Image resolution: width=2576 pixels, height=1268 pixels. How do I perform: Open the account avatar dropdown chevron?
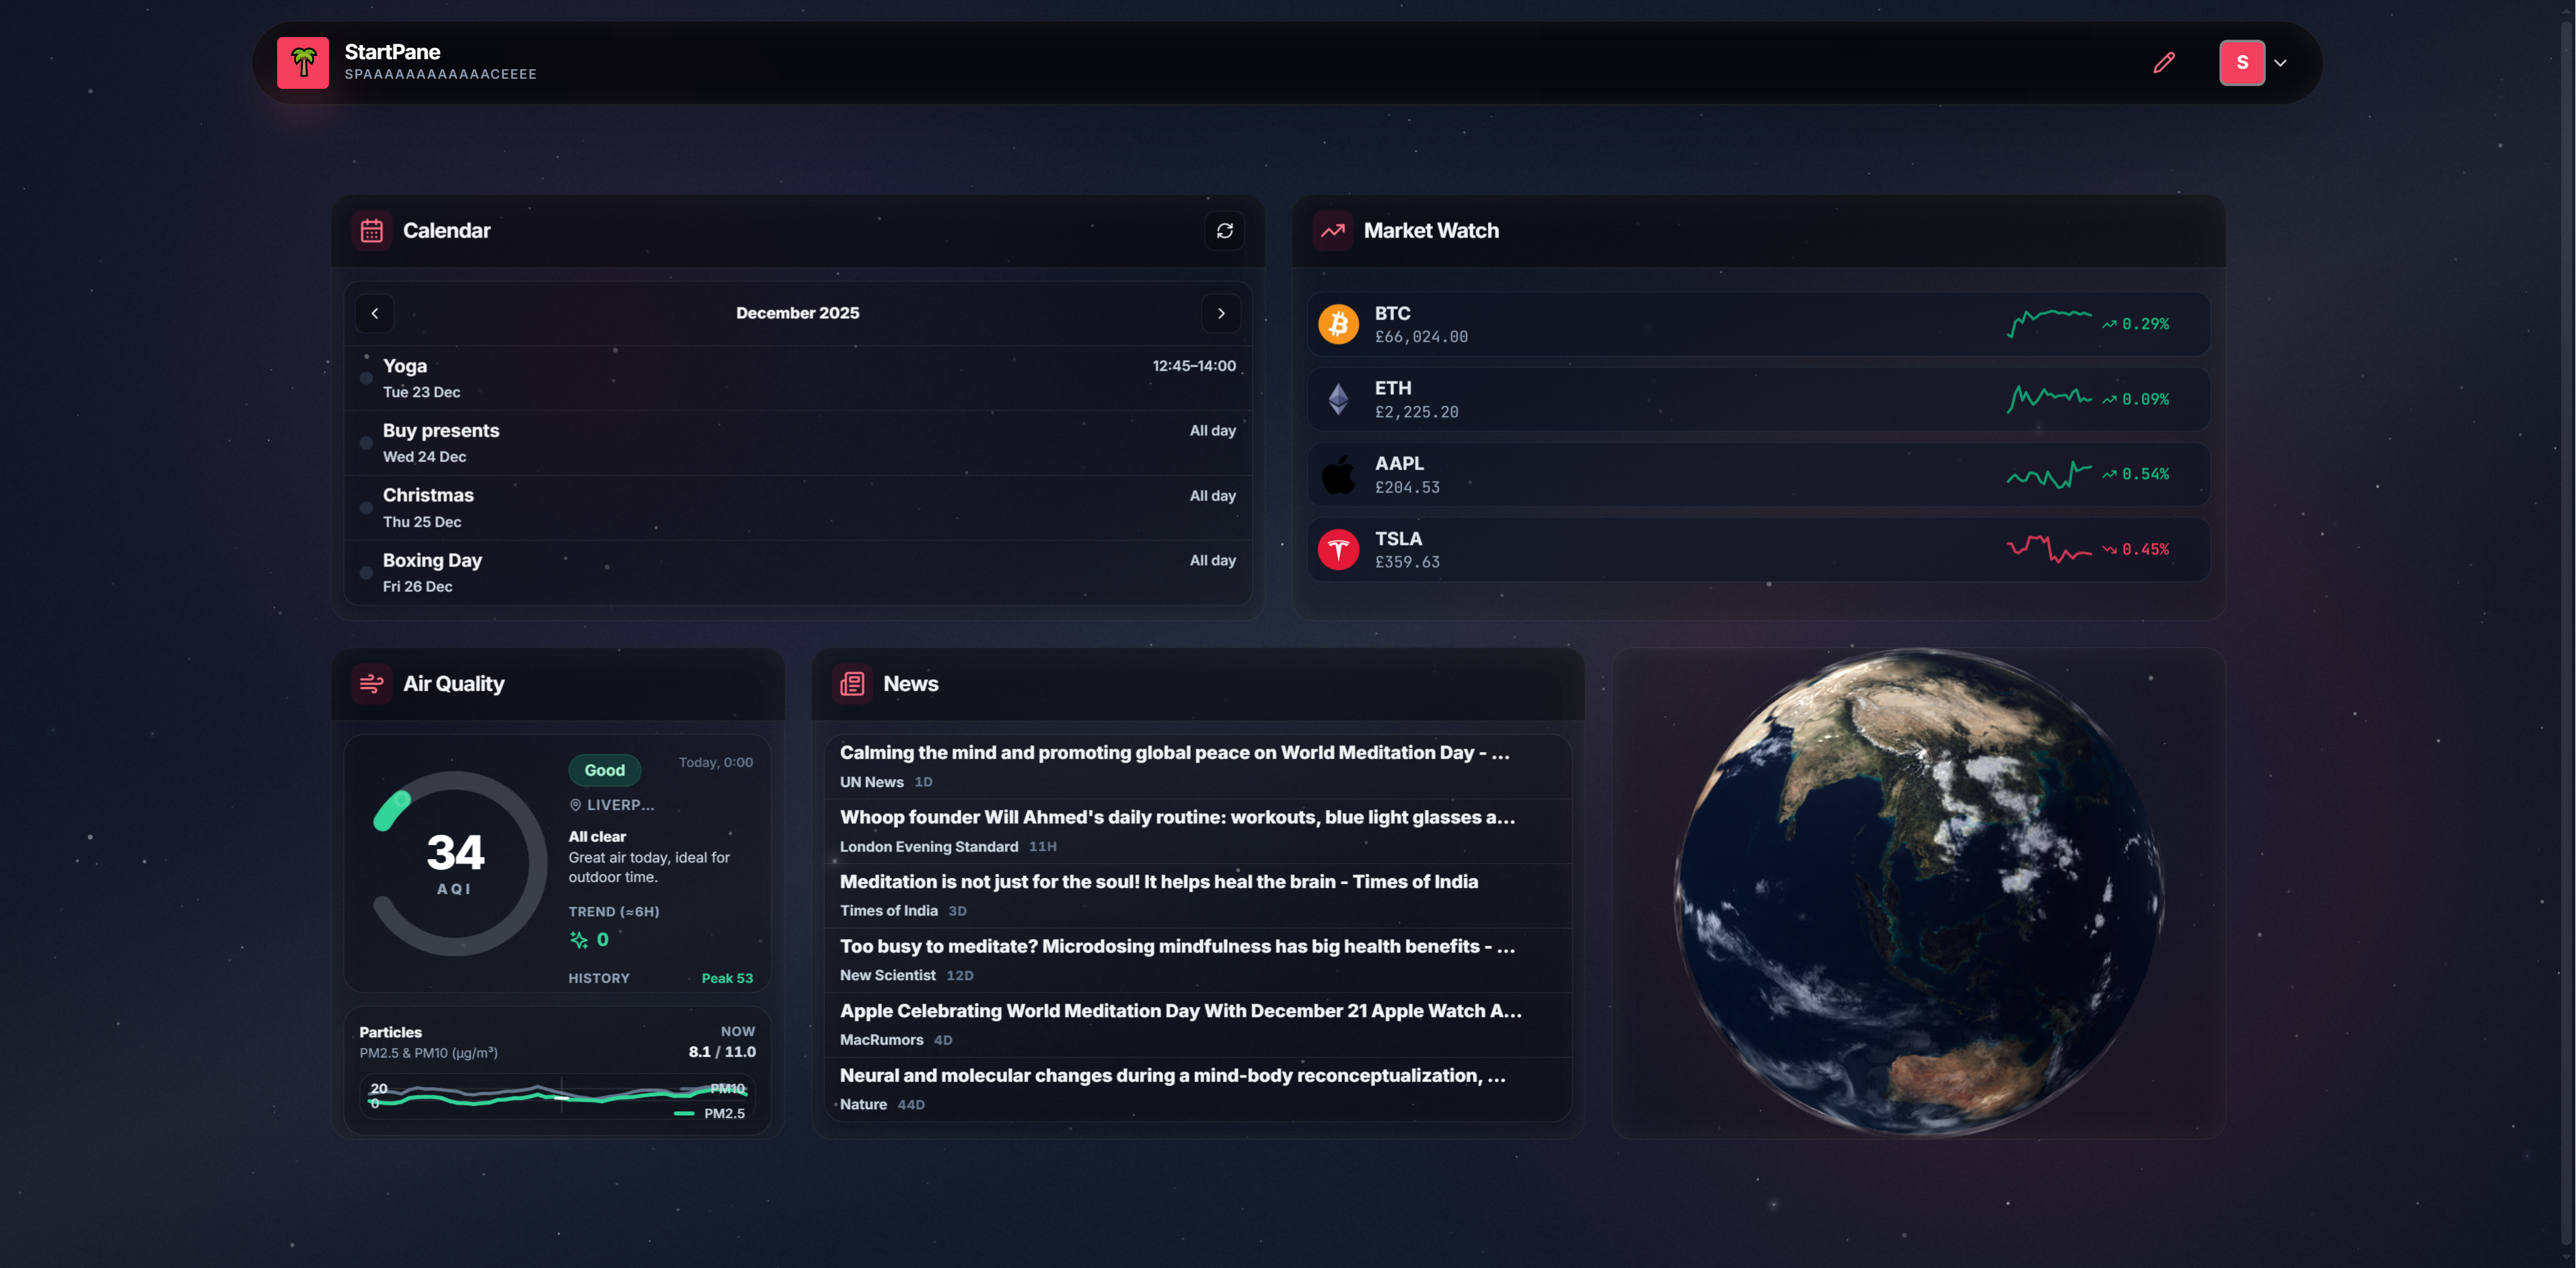2281,62
